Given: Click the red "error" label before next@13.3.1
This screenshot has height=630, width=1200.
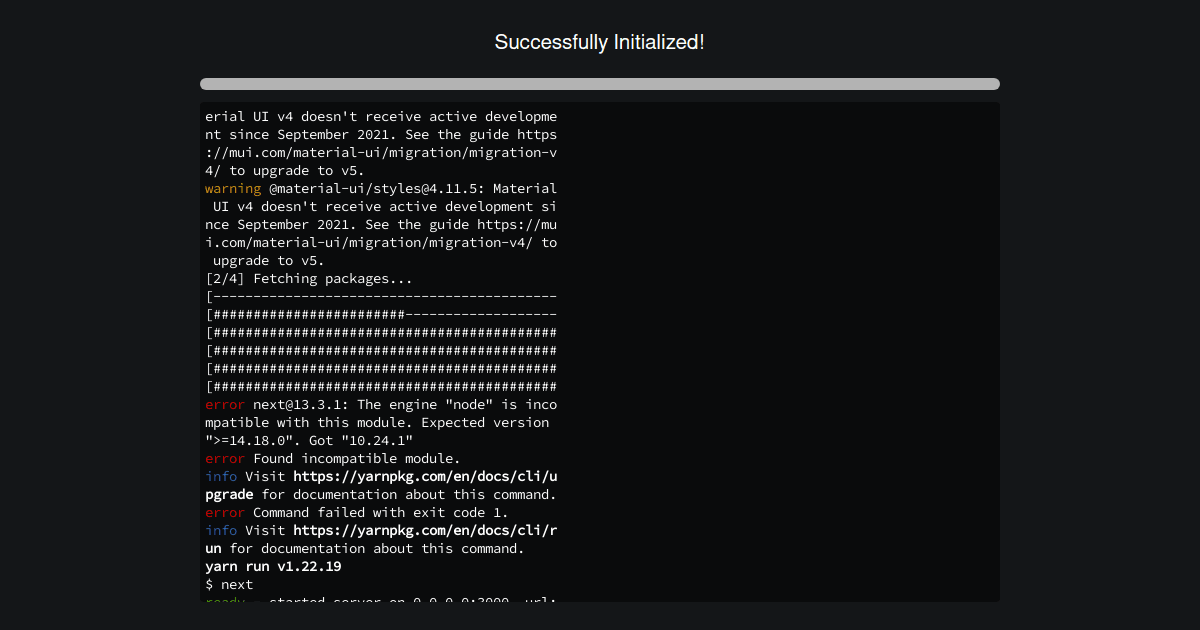Looking at the screenshot, I should pos(224,404).
